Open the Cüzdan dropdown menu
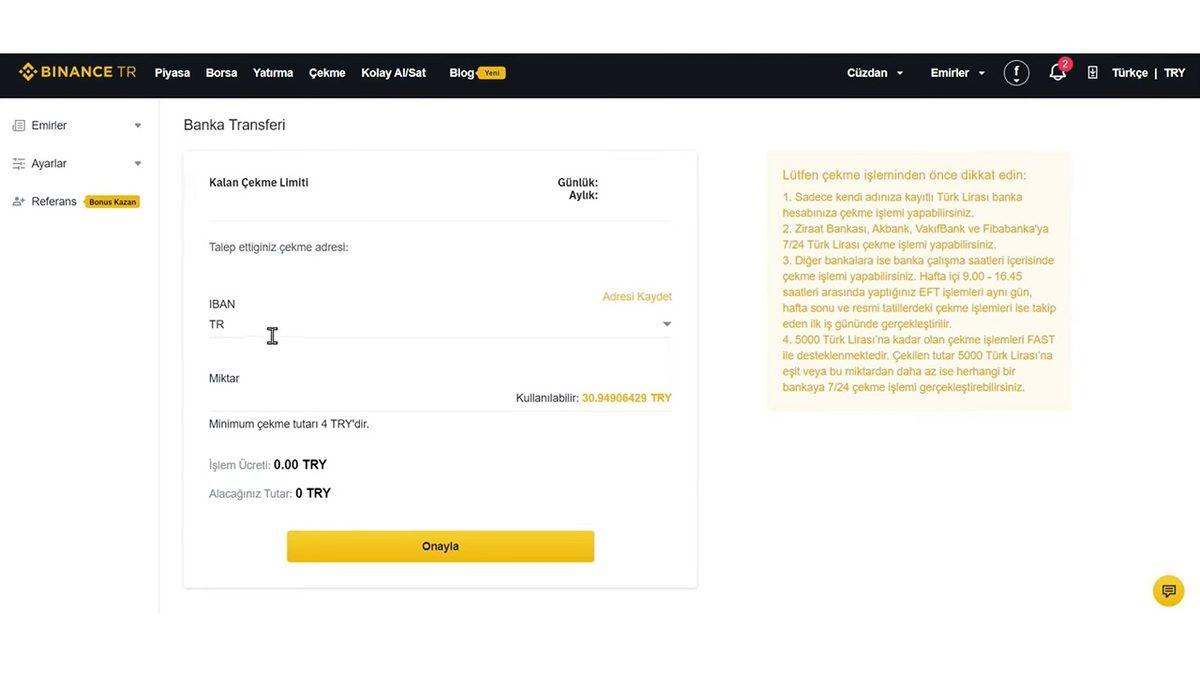Screen dimensions: 1200x675 coord(875,72)
